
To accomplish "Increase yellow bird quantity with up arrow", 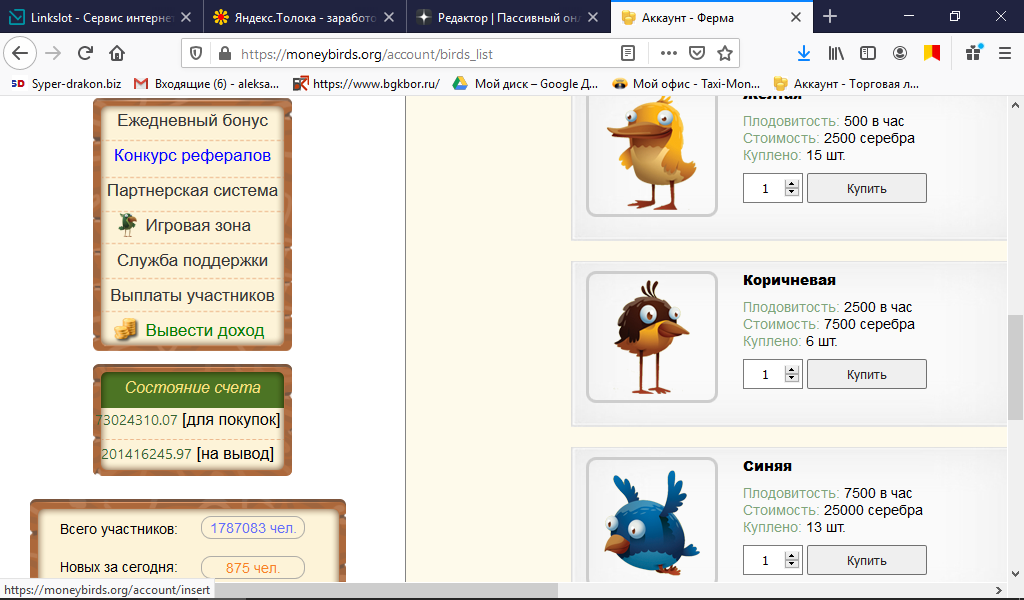I will point(792,183).
